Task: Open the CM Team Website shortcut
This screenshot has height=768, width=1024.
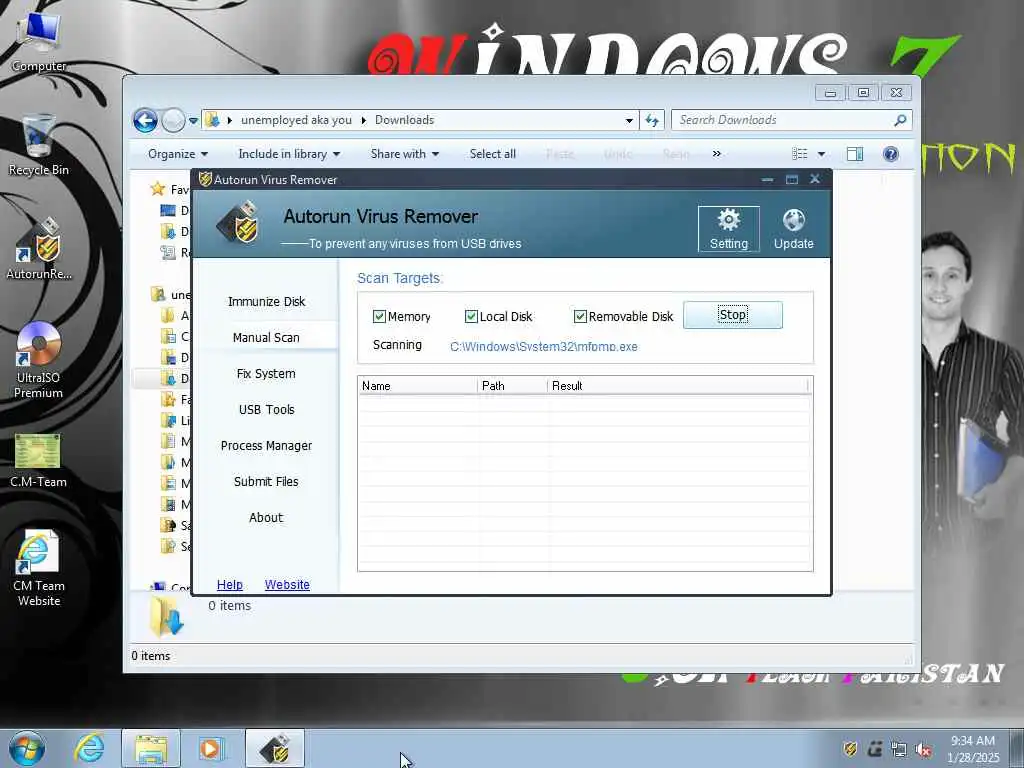Action: point(39,568)
